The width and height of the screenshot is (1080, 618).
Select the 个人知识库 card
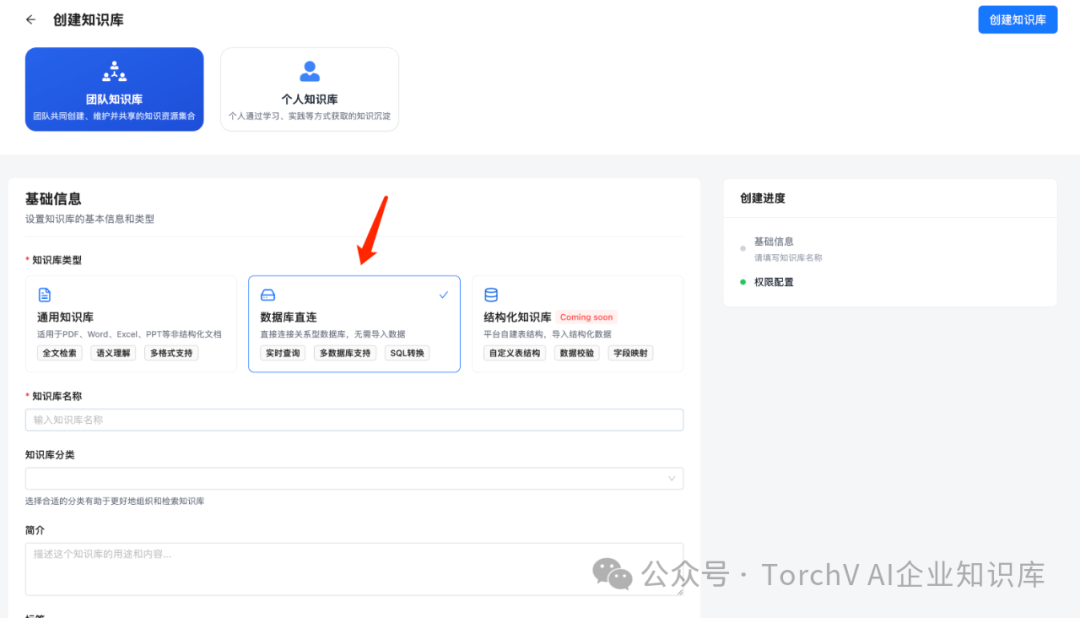[309, 89]
